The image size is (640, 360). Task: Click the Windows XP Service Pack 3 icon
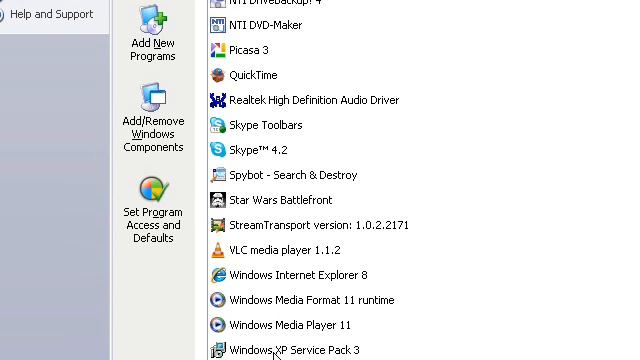[218, 350]
